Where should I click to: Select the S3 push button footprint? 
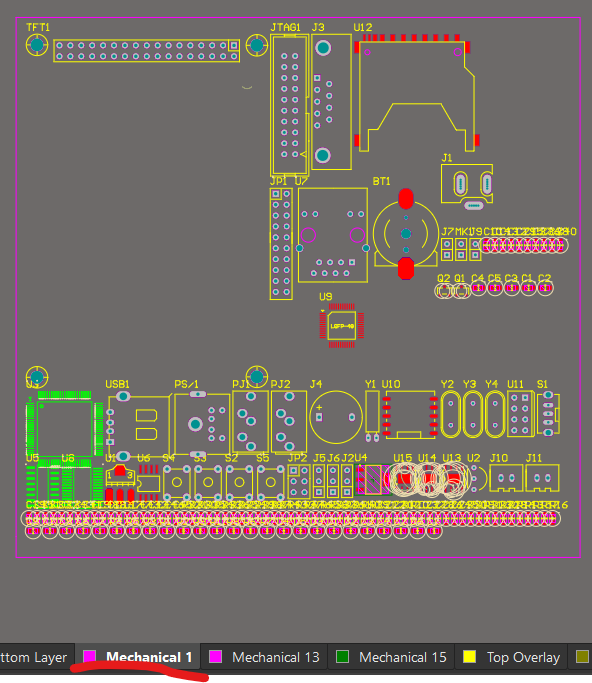click(x=208, y=482)
